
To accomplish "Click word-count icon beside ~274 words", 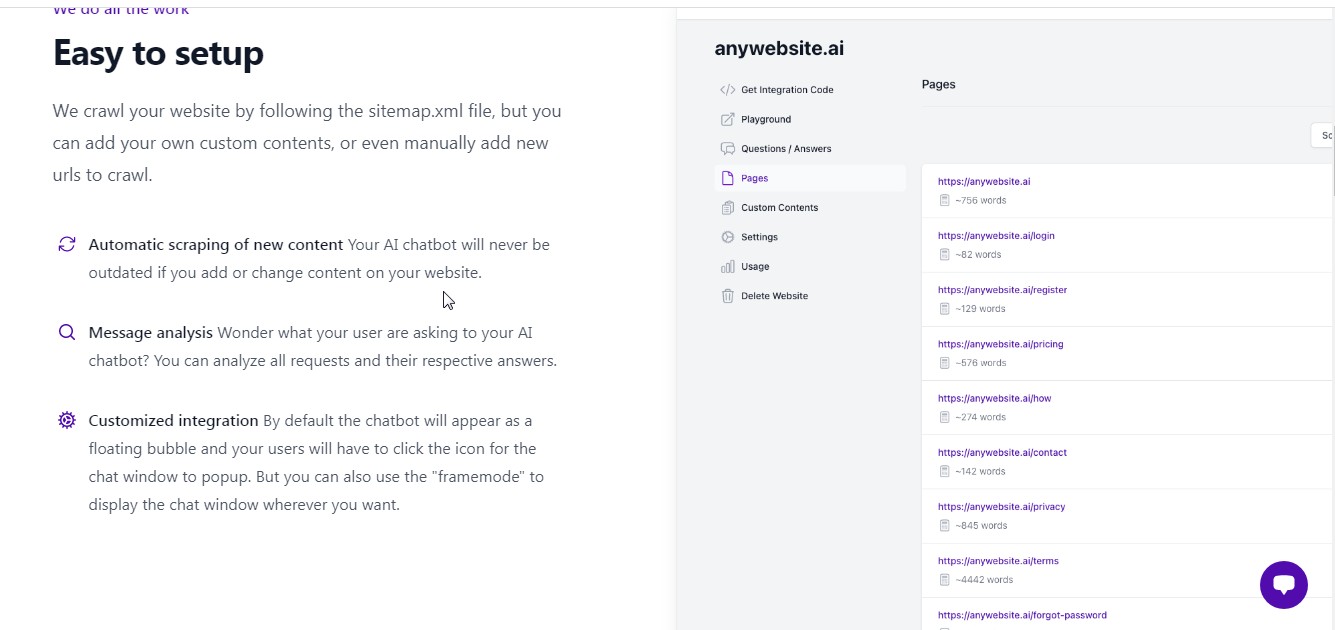I will point(944,417).
